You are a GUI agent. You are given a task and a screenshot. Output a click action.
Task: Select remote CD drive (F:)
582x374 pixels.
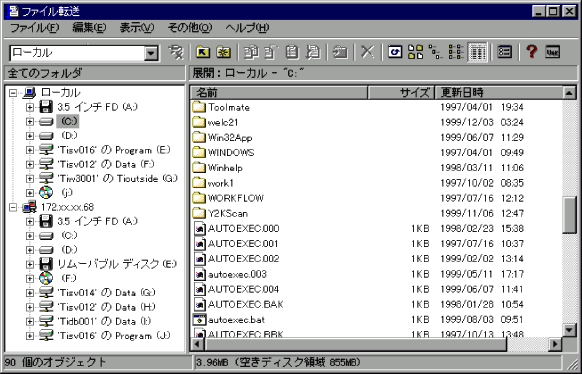click(69, 278)
